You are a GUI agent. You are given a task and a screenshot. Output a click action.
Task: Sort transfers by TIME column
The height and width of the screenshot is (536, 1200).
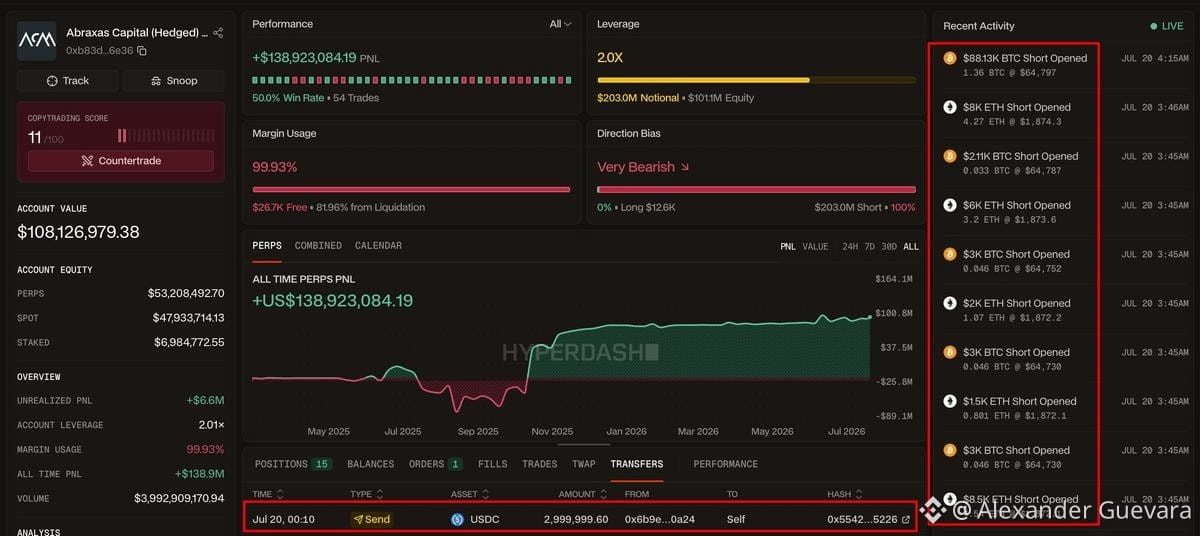coord(268,494)
